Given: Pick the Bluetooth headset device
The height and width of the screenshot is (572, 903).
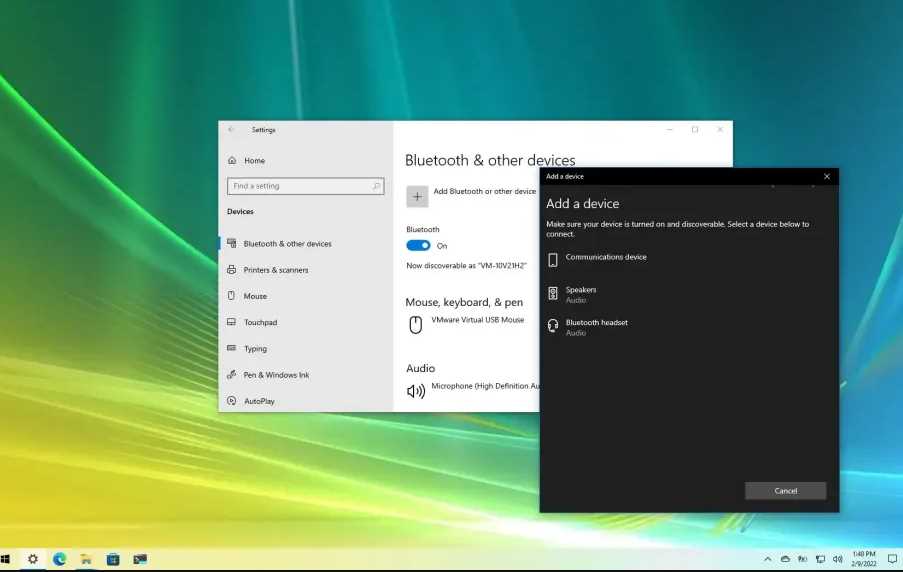Looking at the screenshot, I should click(x=596, y=327).
